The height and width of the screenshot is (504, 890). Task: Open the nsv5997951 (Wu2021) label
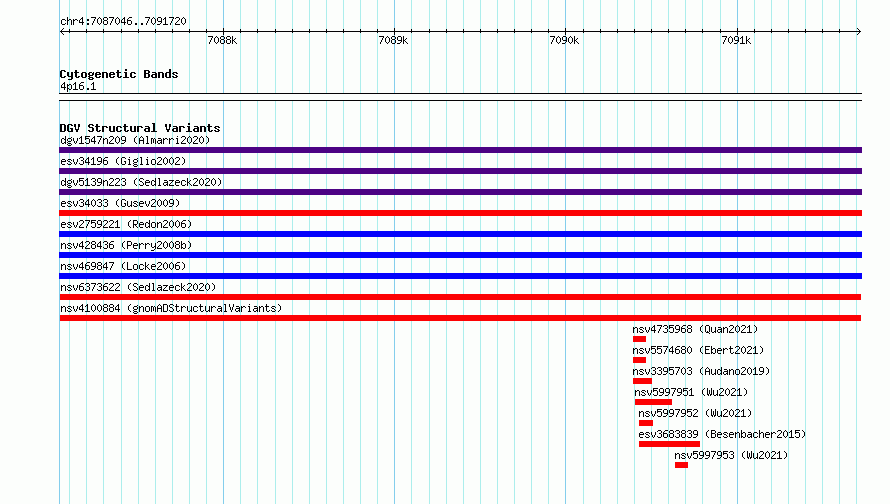[691, 392]
